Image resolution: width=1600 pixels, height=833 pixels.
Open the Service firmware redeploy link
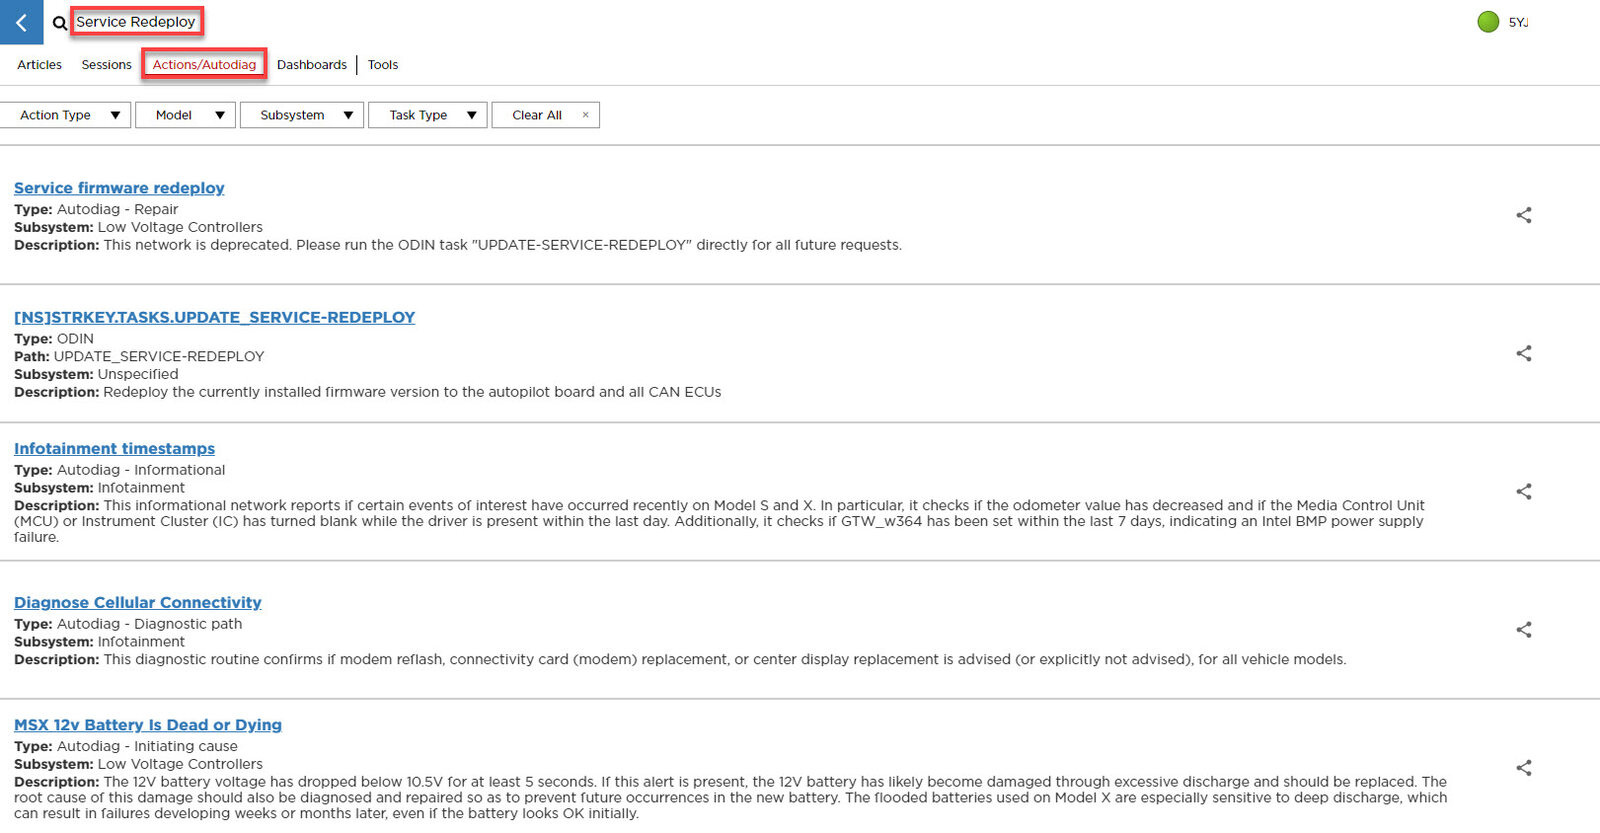pos(119,188)
